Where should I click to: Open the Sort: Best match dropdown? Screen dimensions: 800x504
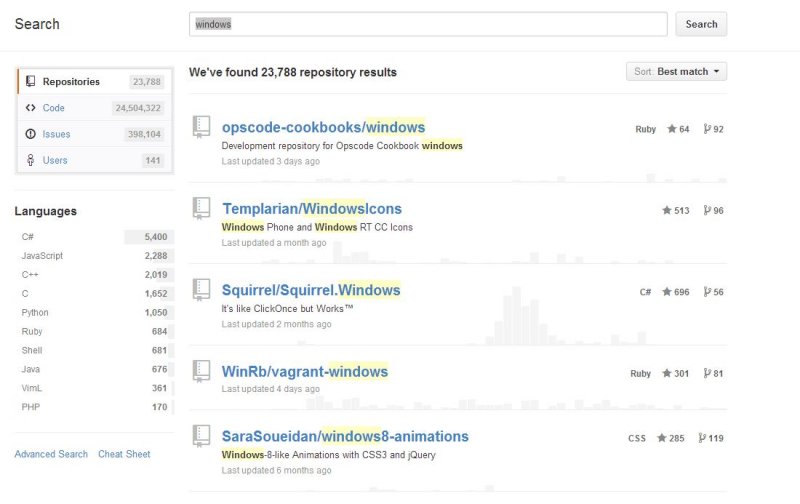pos(676,71)
